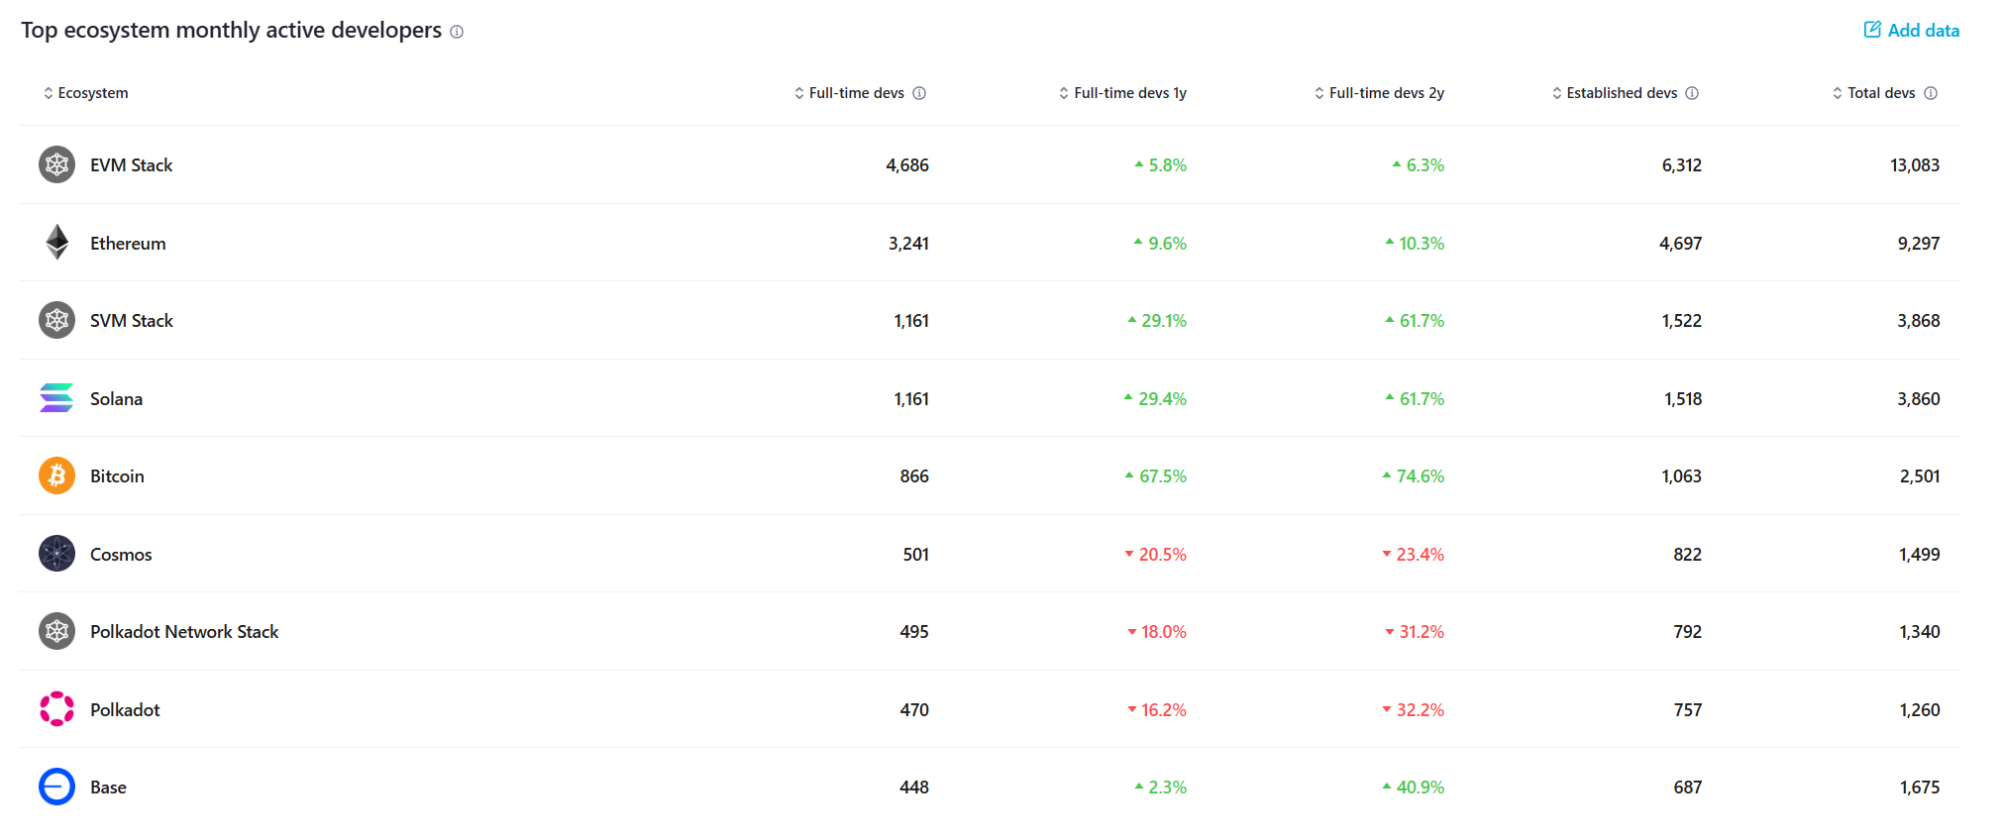The height and width of the screenshot is (823, 1999).
Task: Open the Ethereum ecosystem name
Action: pos(128,243)
